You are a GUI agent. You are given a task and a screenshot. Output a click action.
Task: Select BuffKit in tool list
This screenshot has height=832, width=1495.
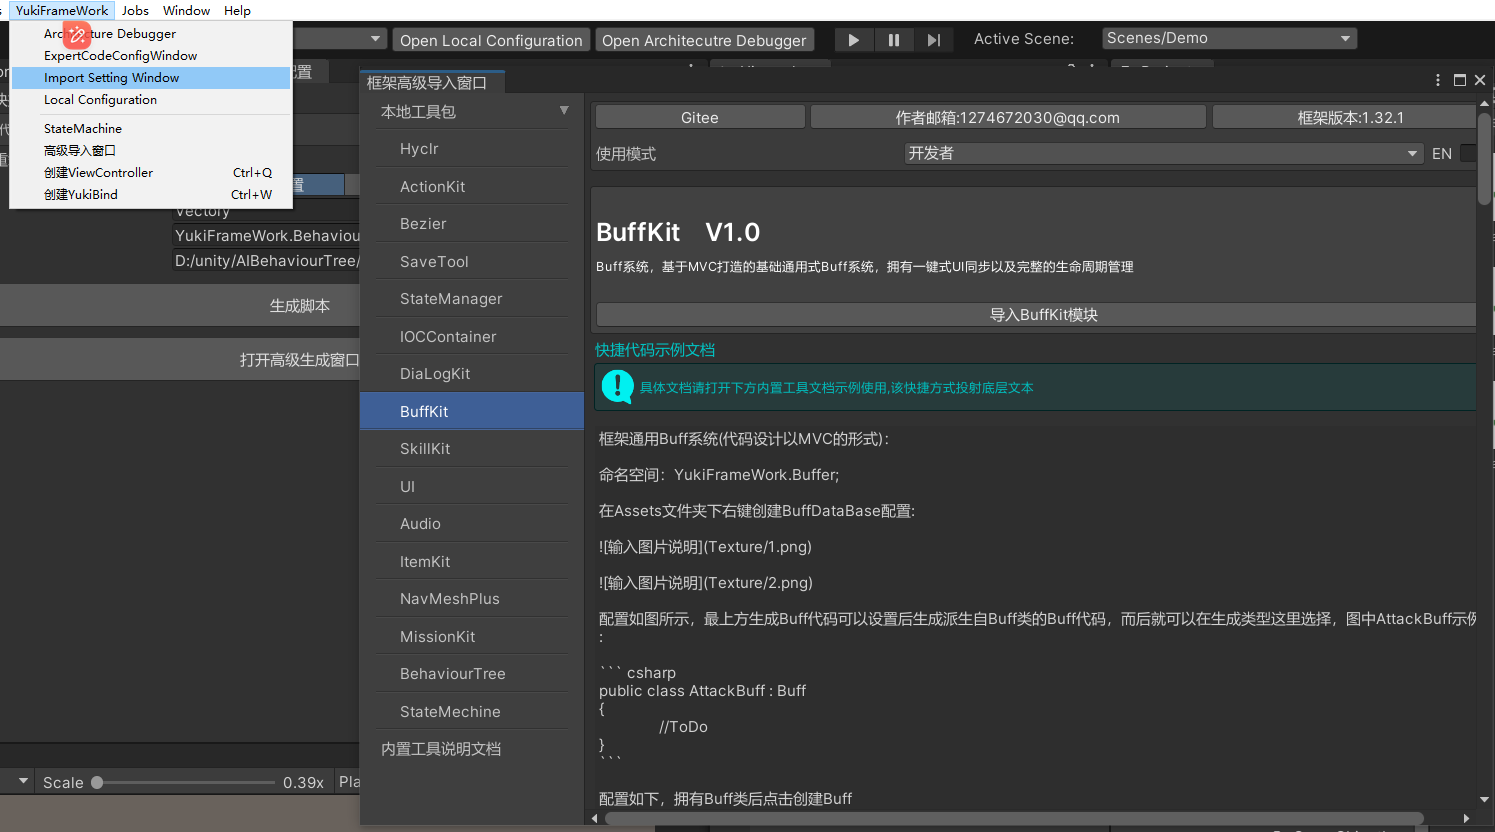coord(472,411)
